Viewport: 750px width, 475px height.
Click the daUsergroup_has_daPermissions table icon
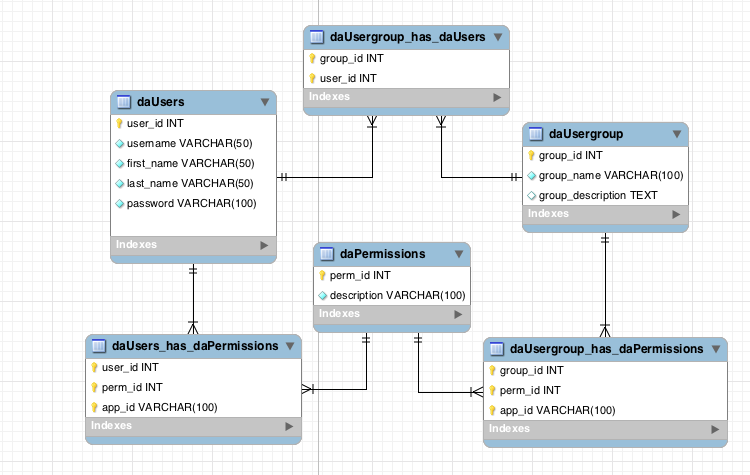point(496,349)
